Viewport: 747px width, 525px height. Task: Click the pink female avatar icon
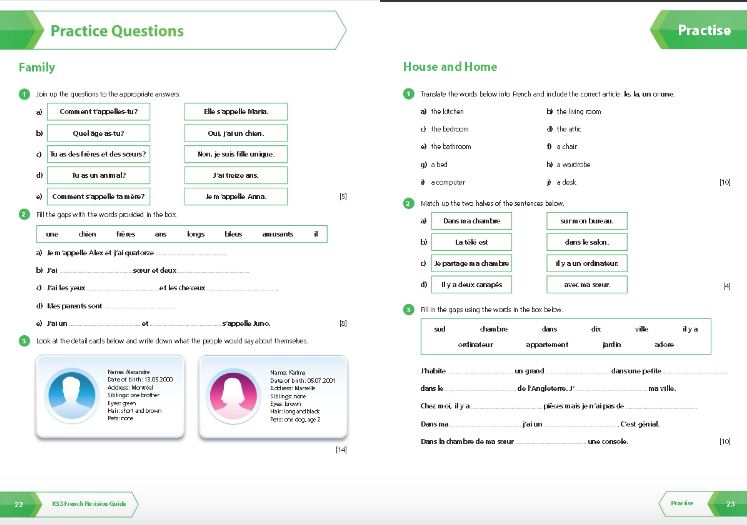tap(233, 395)
